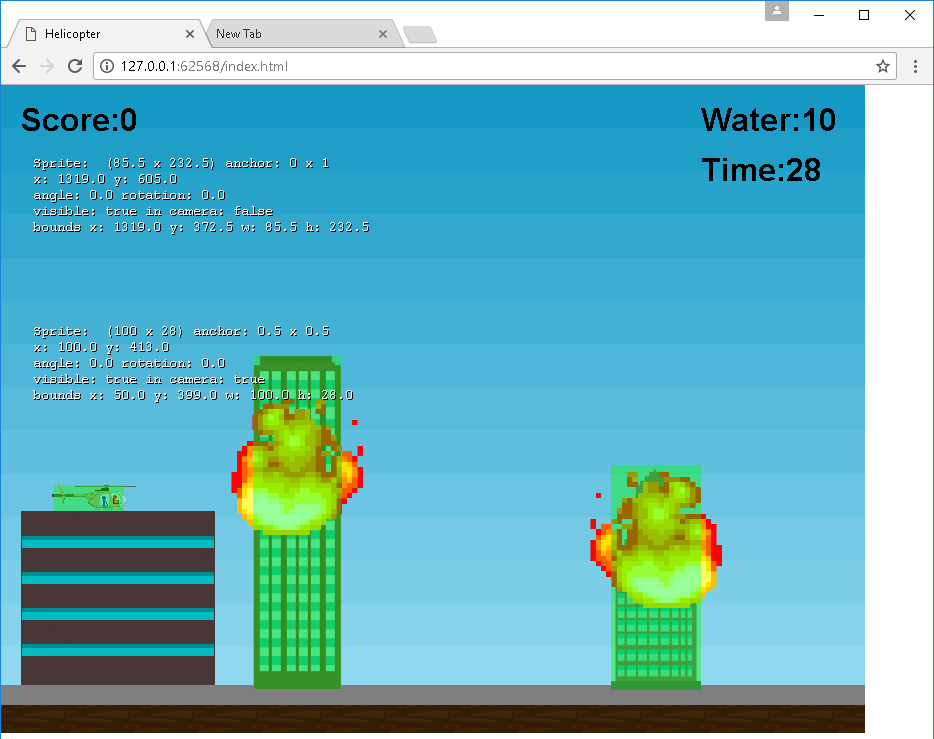Open the Chrome user profile button
The height and width of the screenshot is (739, 934).
[777, 12]
